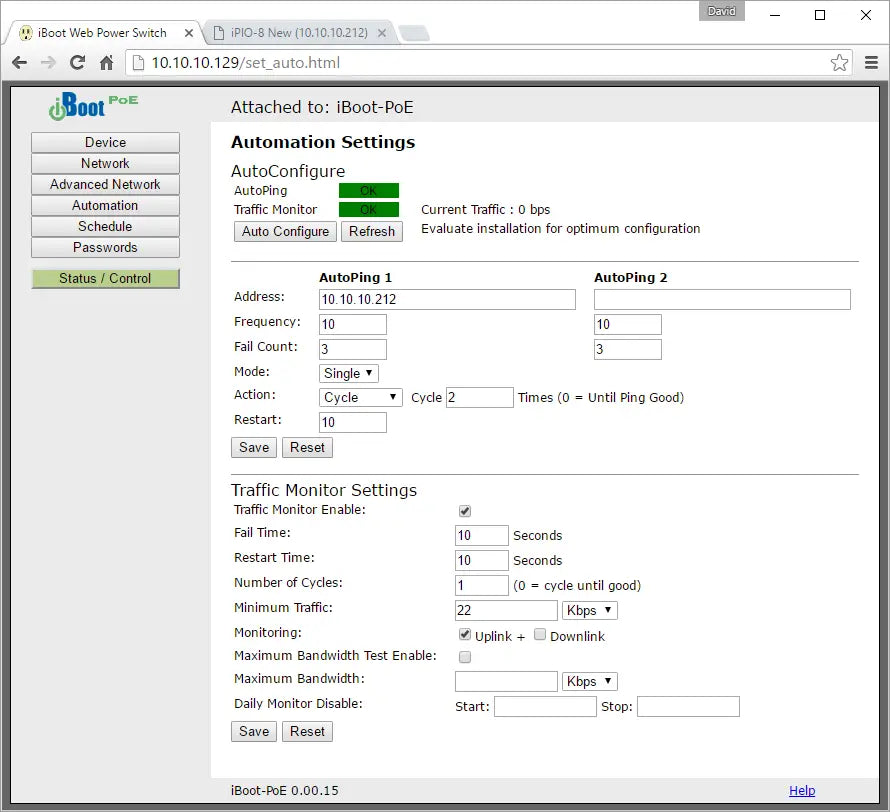Reload the page with the refresh icon
890x812 pixels.
77,62
